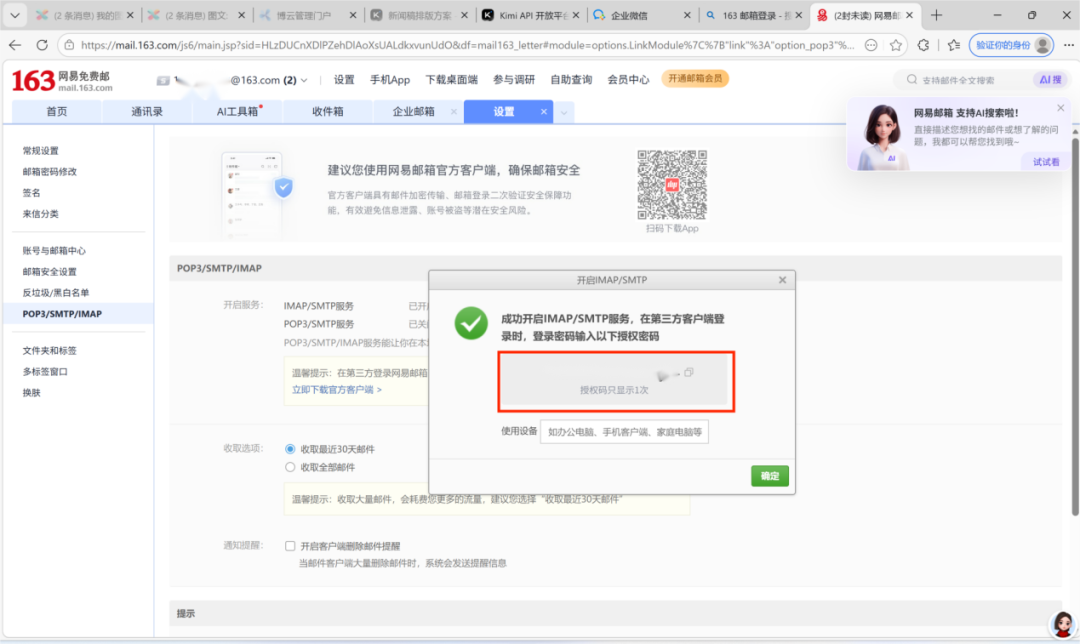Select 文件夹和标签 in the sidebar
The height and width of the screenshot is (644, 1080).
coord(50,351)
